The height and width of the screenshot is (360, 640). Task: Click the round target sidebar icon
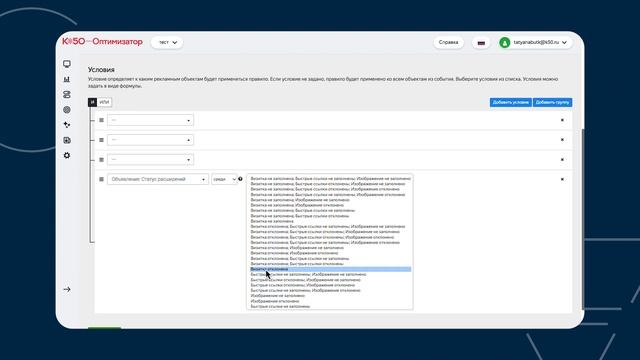(x=67, y=109)
